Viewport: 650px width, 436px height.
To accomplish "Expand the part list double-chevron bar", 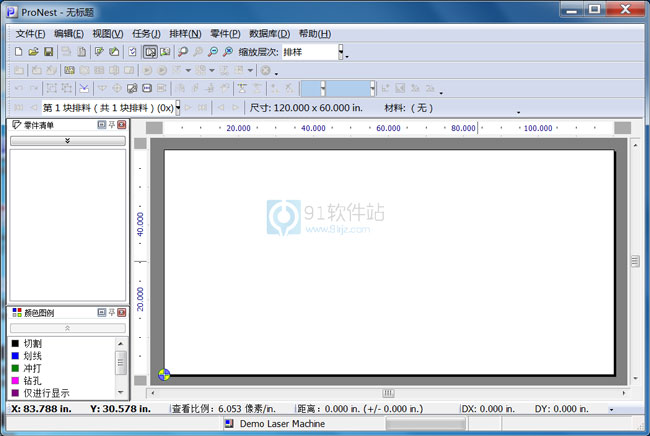I will pyautogui.click(x=68, y=141).
